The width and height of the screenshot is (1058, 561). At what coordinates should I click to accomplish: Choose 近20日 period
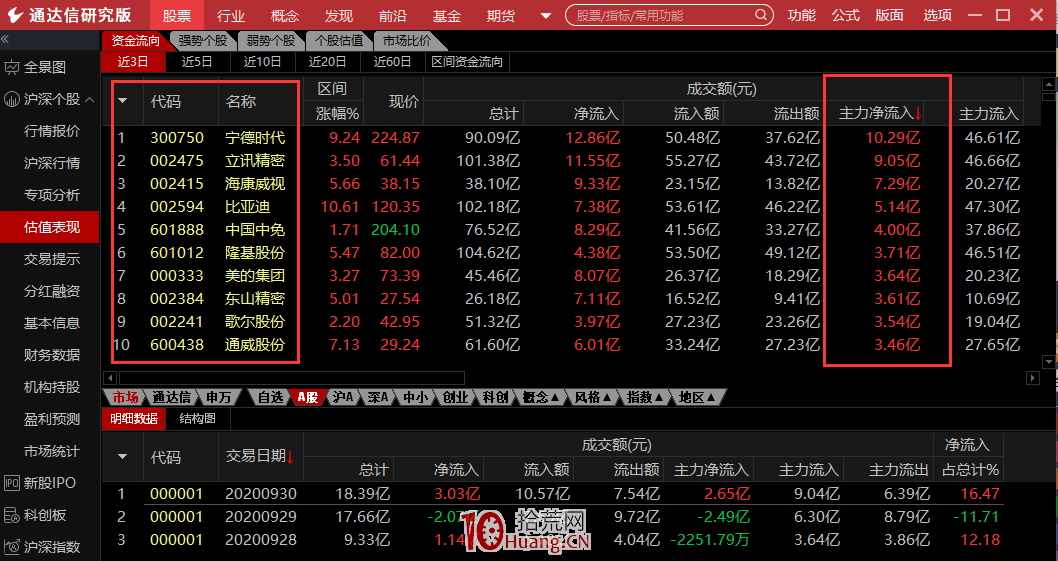pyautogui.click(x=328, y=62)
